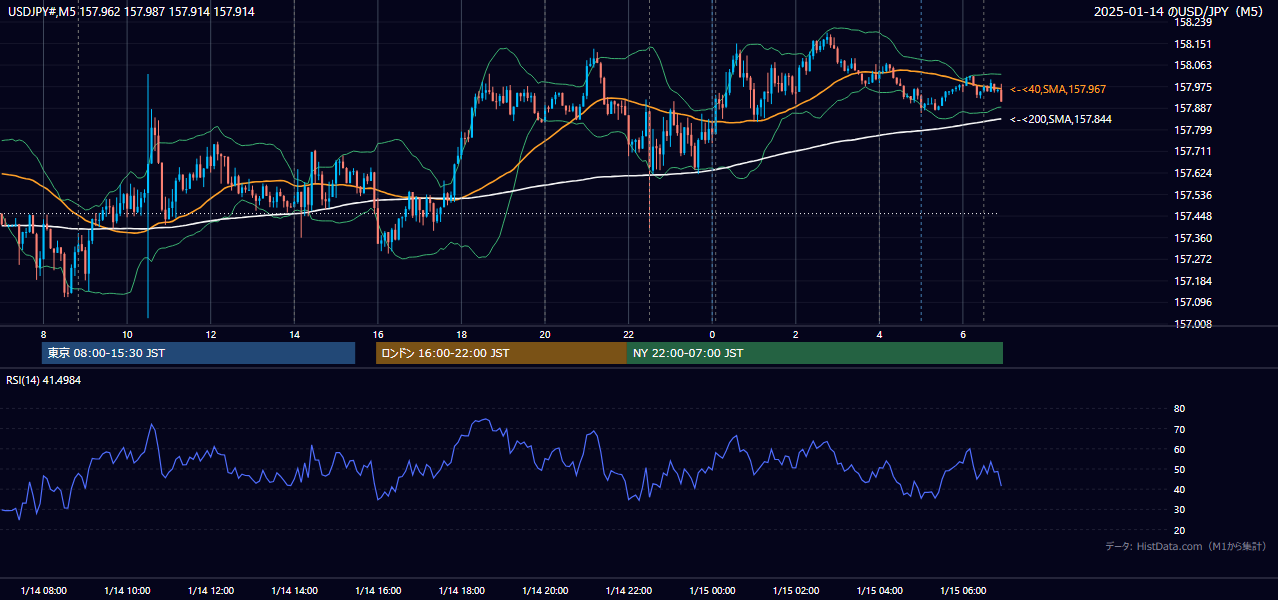
Task: Click the 1/14 18:00 bottom time label
Action: point(461,591)
